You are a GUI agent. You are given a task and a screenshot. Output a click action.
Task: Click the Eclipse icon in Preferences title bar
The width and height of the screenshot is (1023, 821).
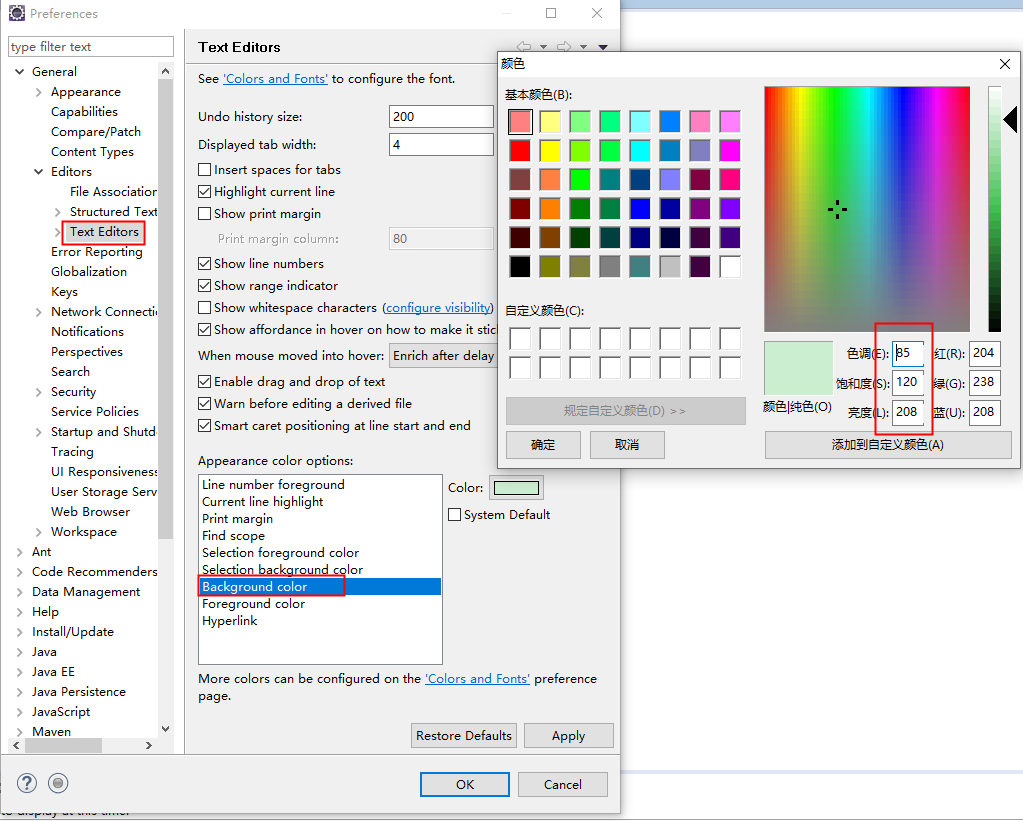pyautogui.click(x=16, y=14)
